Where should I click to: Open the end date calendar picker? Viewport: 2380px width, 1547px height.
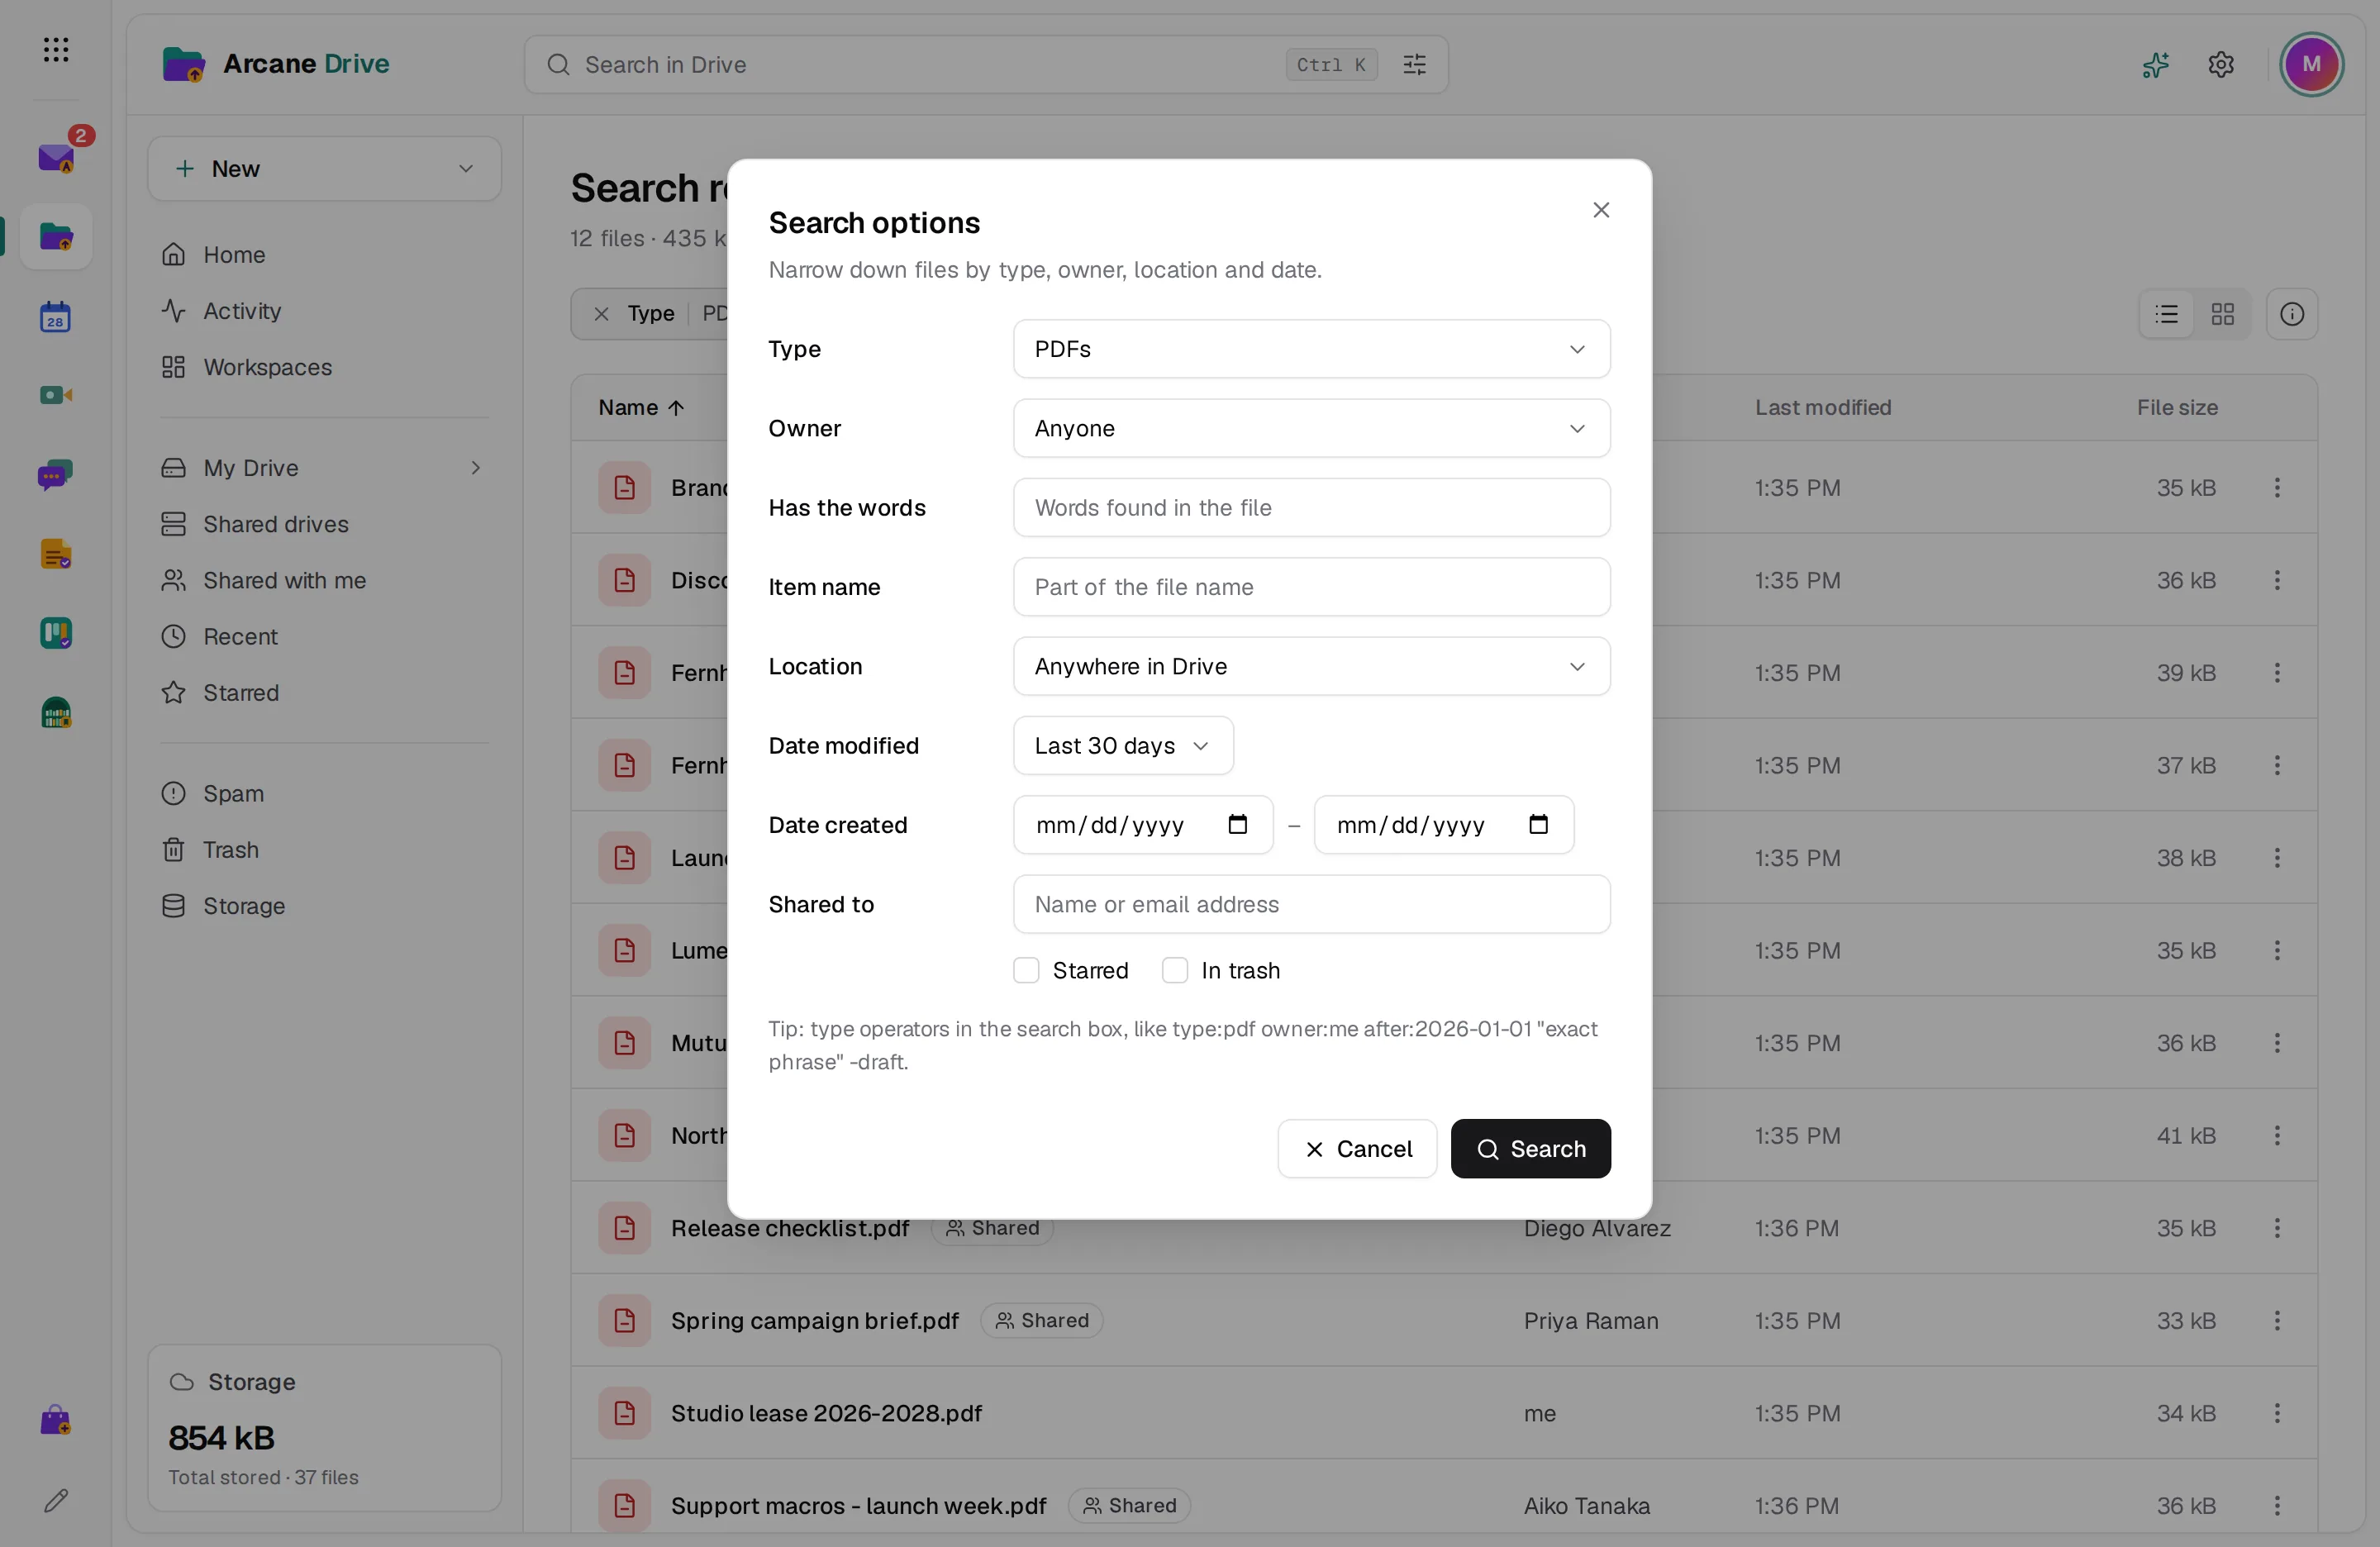click(1538, 824)
